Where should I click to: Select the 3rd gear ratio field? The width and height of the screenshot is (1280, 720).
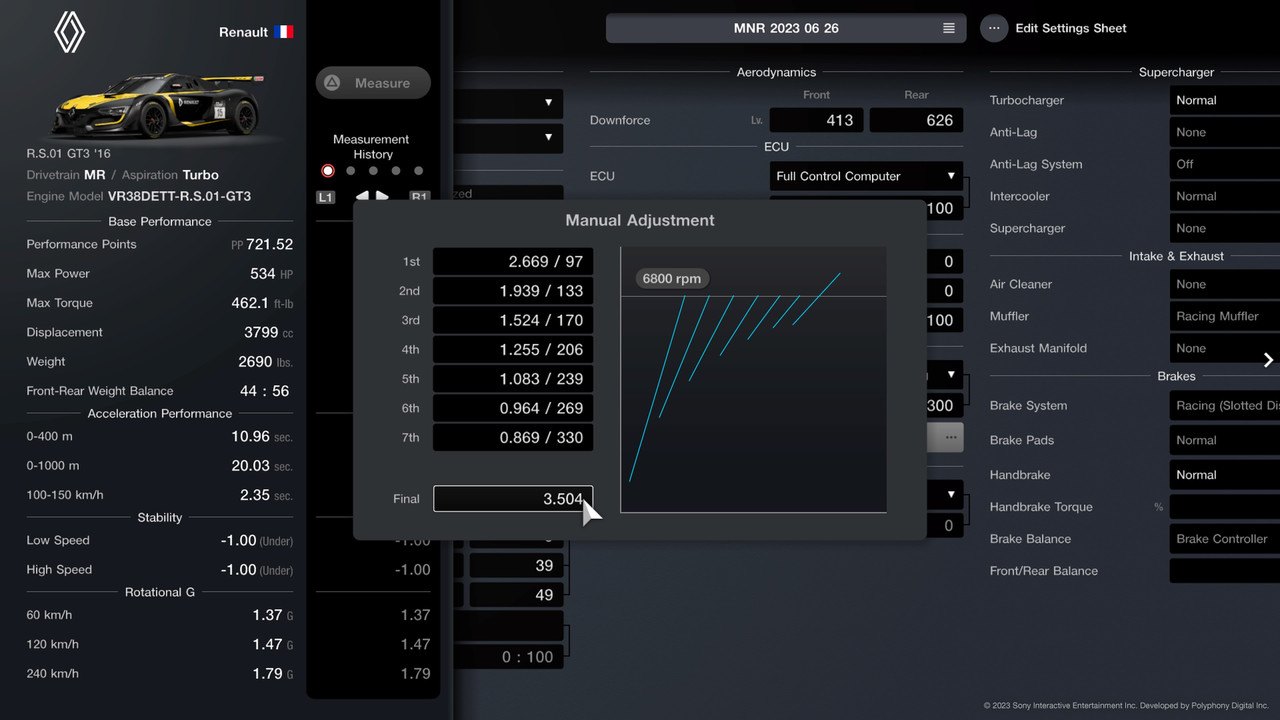point(513,320)
